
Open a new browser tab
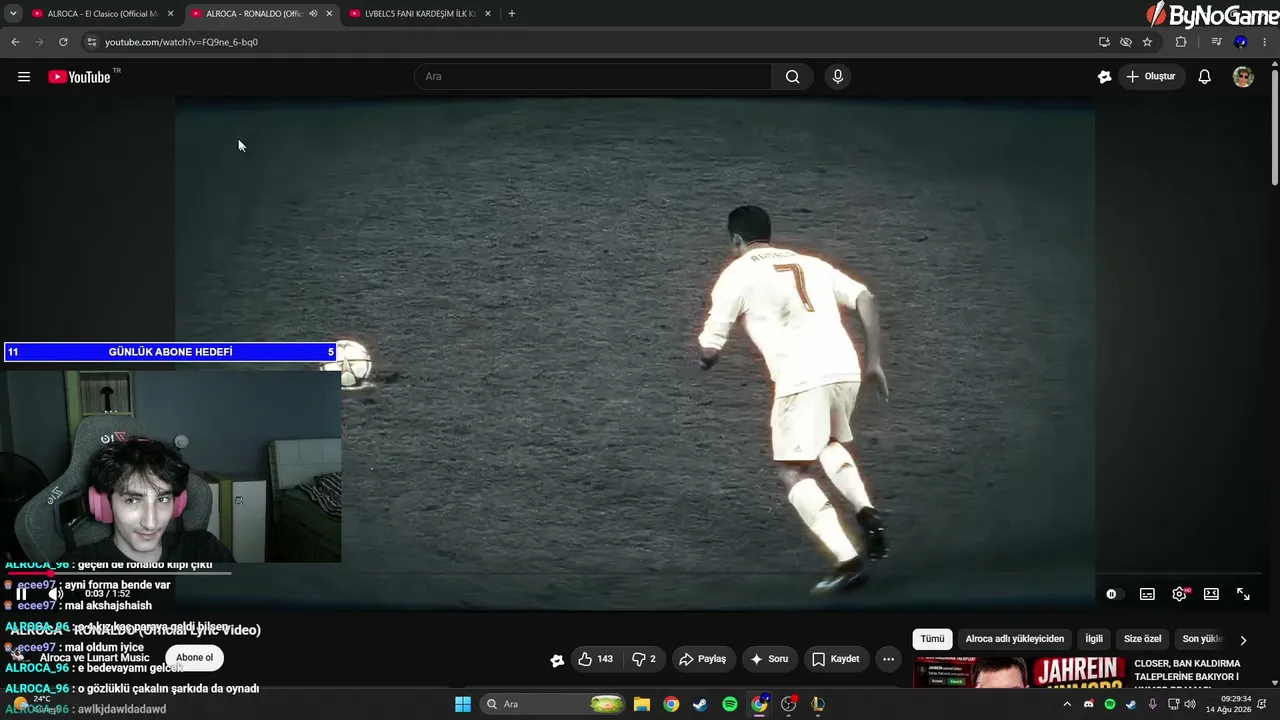coord(512,14)
